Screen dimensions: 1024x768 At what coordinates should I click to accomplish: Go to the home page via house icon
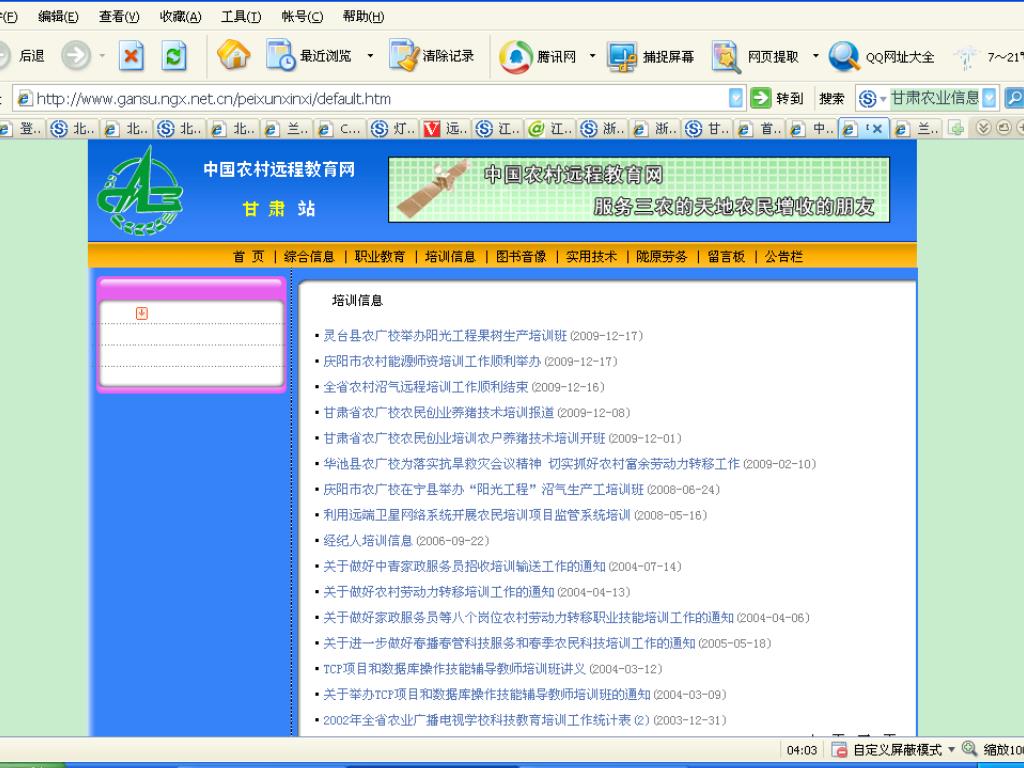(233, 55)
